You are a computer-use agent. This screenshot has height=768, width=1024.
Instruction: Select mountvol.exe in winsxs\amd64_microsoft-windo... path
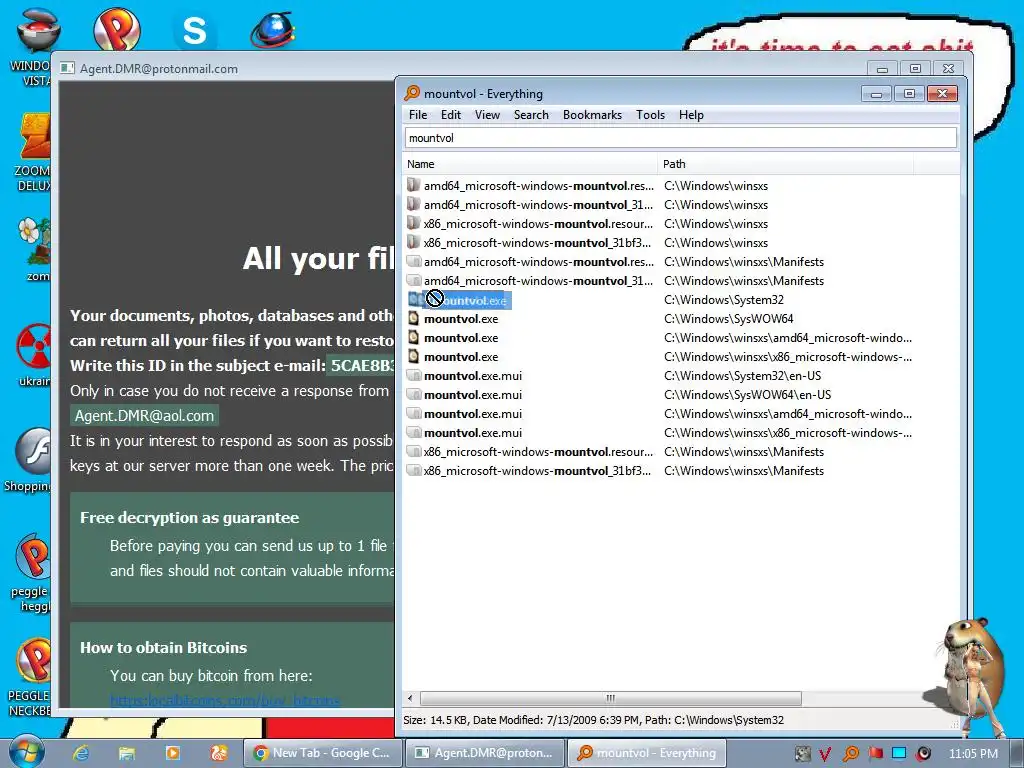click(461, 338)
